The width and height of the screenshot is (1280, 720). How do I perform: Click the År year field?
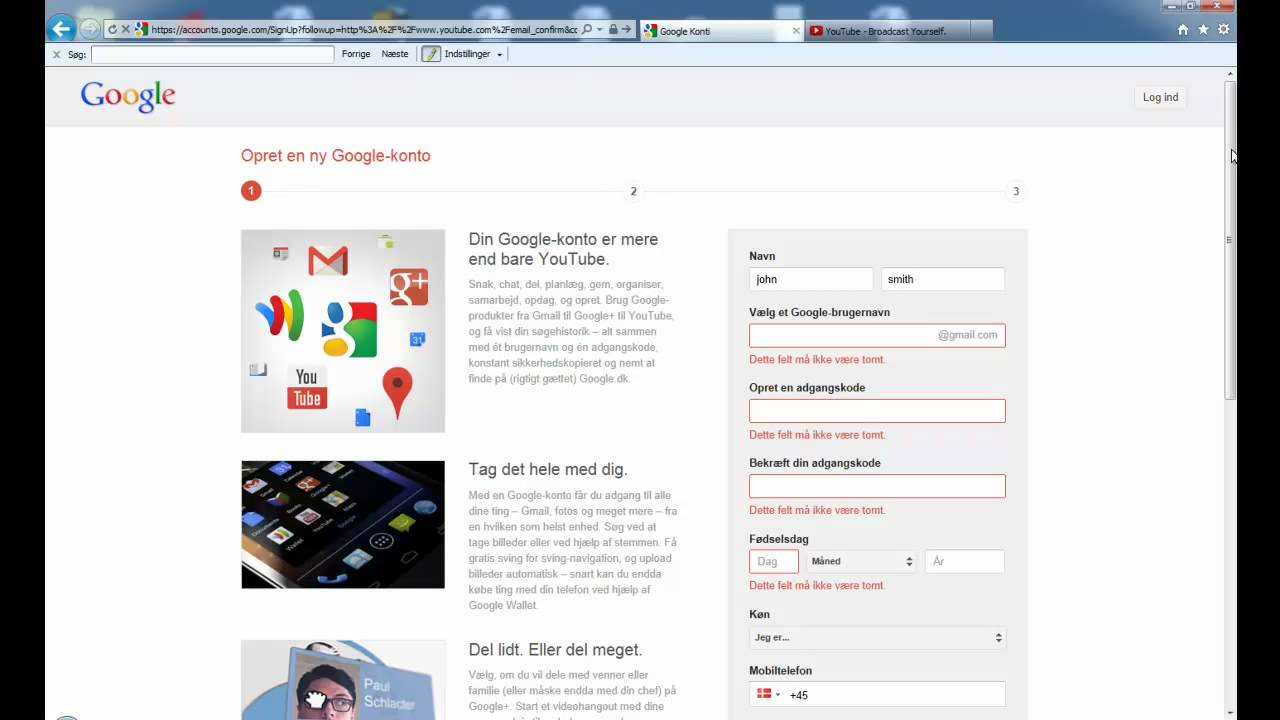coord(965,561)
